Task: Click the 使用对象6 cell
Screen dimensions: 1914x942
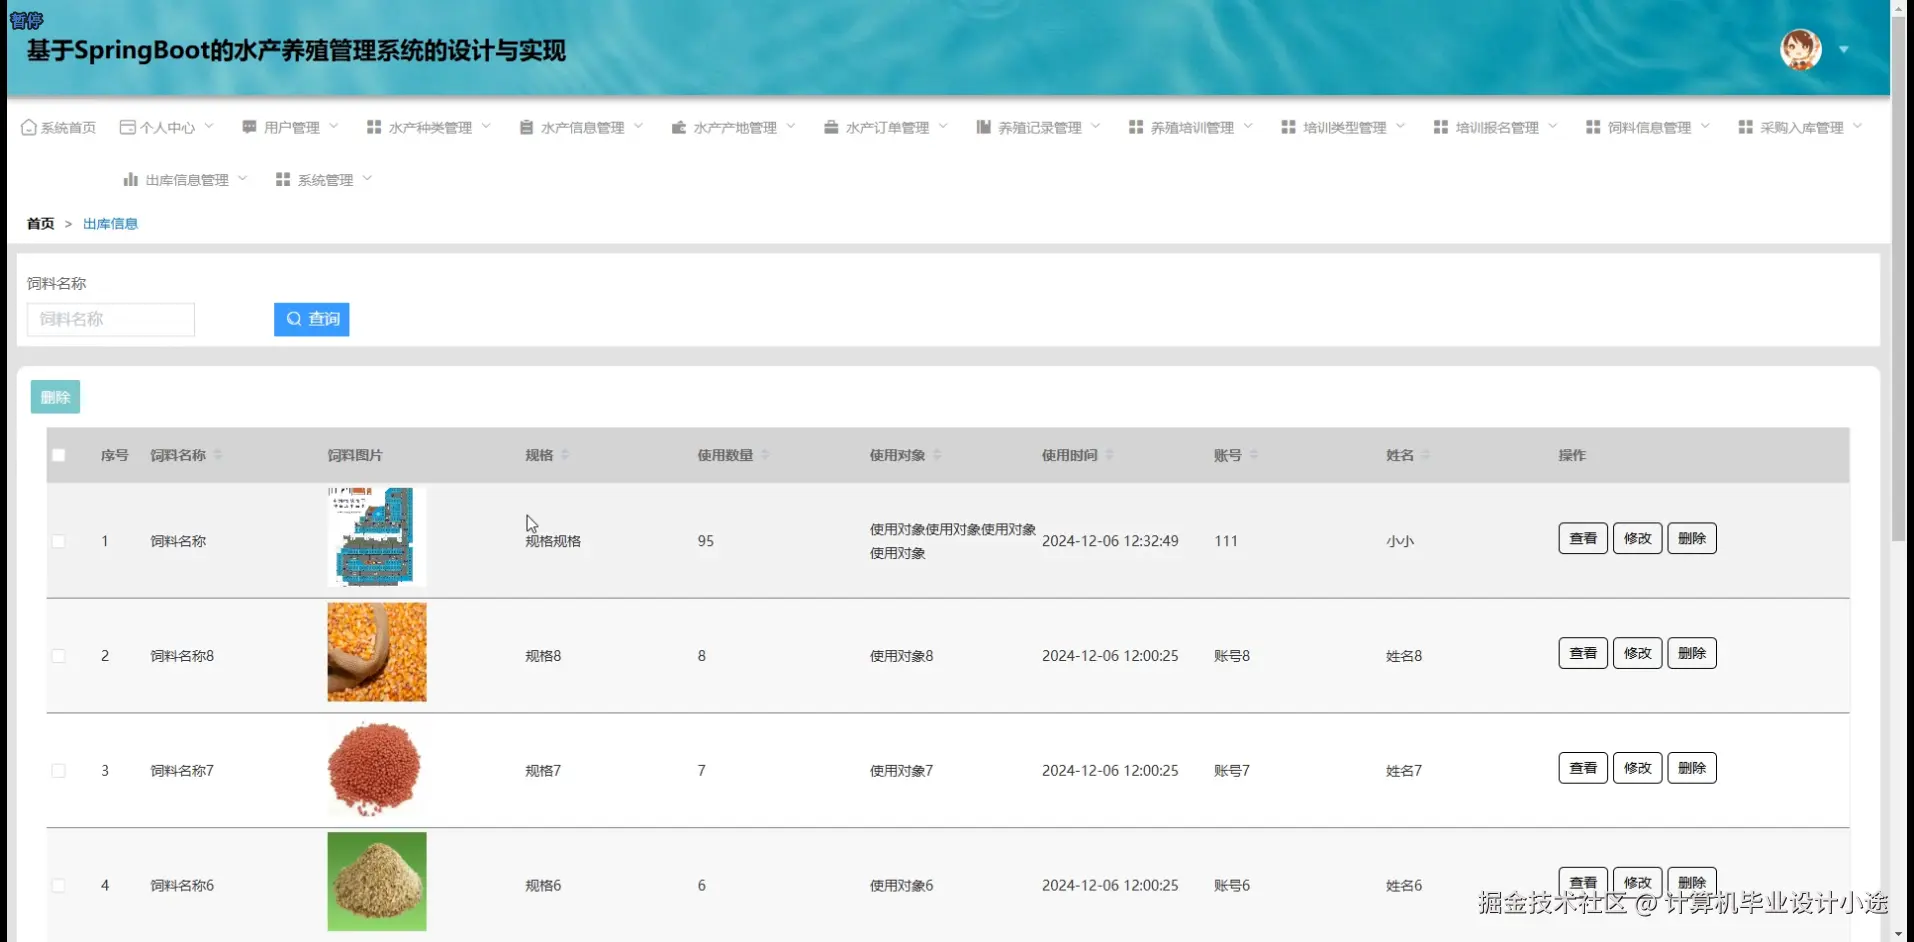Action: [901, 885]
